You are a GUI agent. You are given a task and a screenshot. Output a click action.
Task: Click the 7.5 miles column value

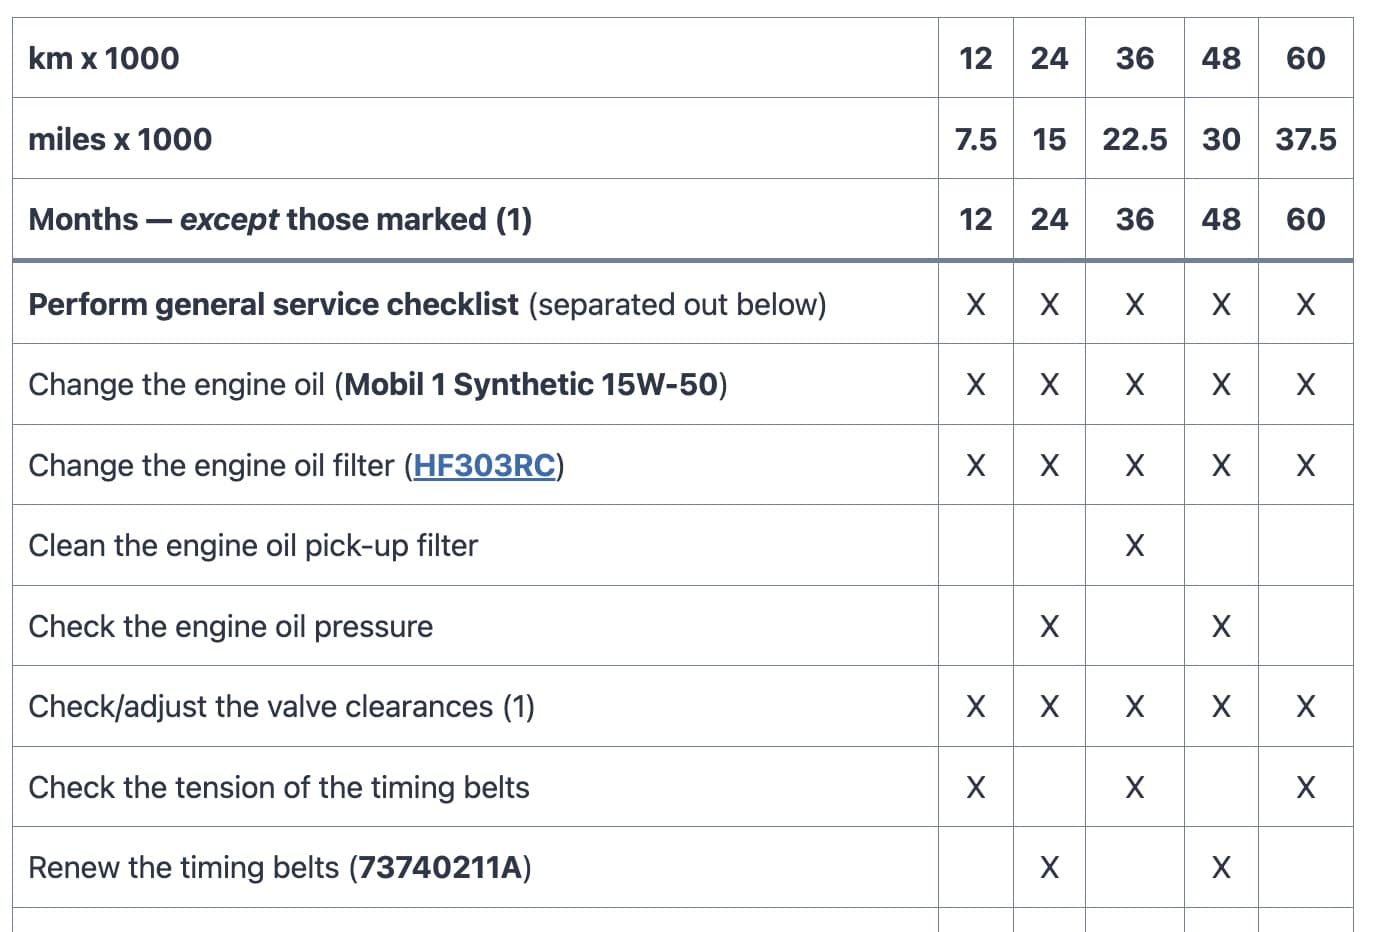[976, 139]
